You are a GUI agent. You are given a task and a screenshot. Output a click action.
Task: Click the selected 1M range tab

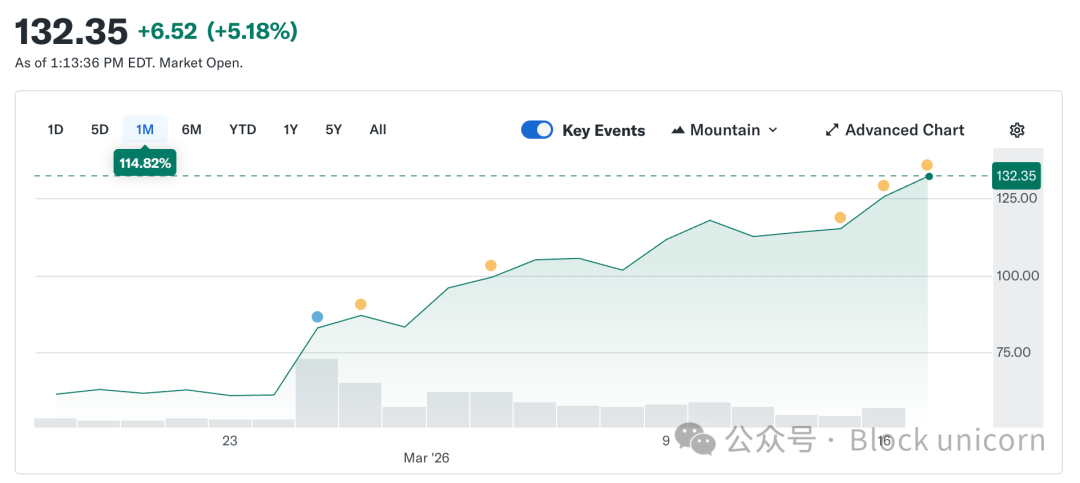coord(145,129)
